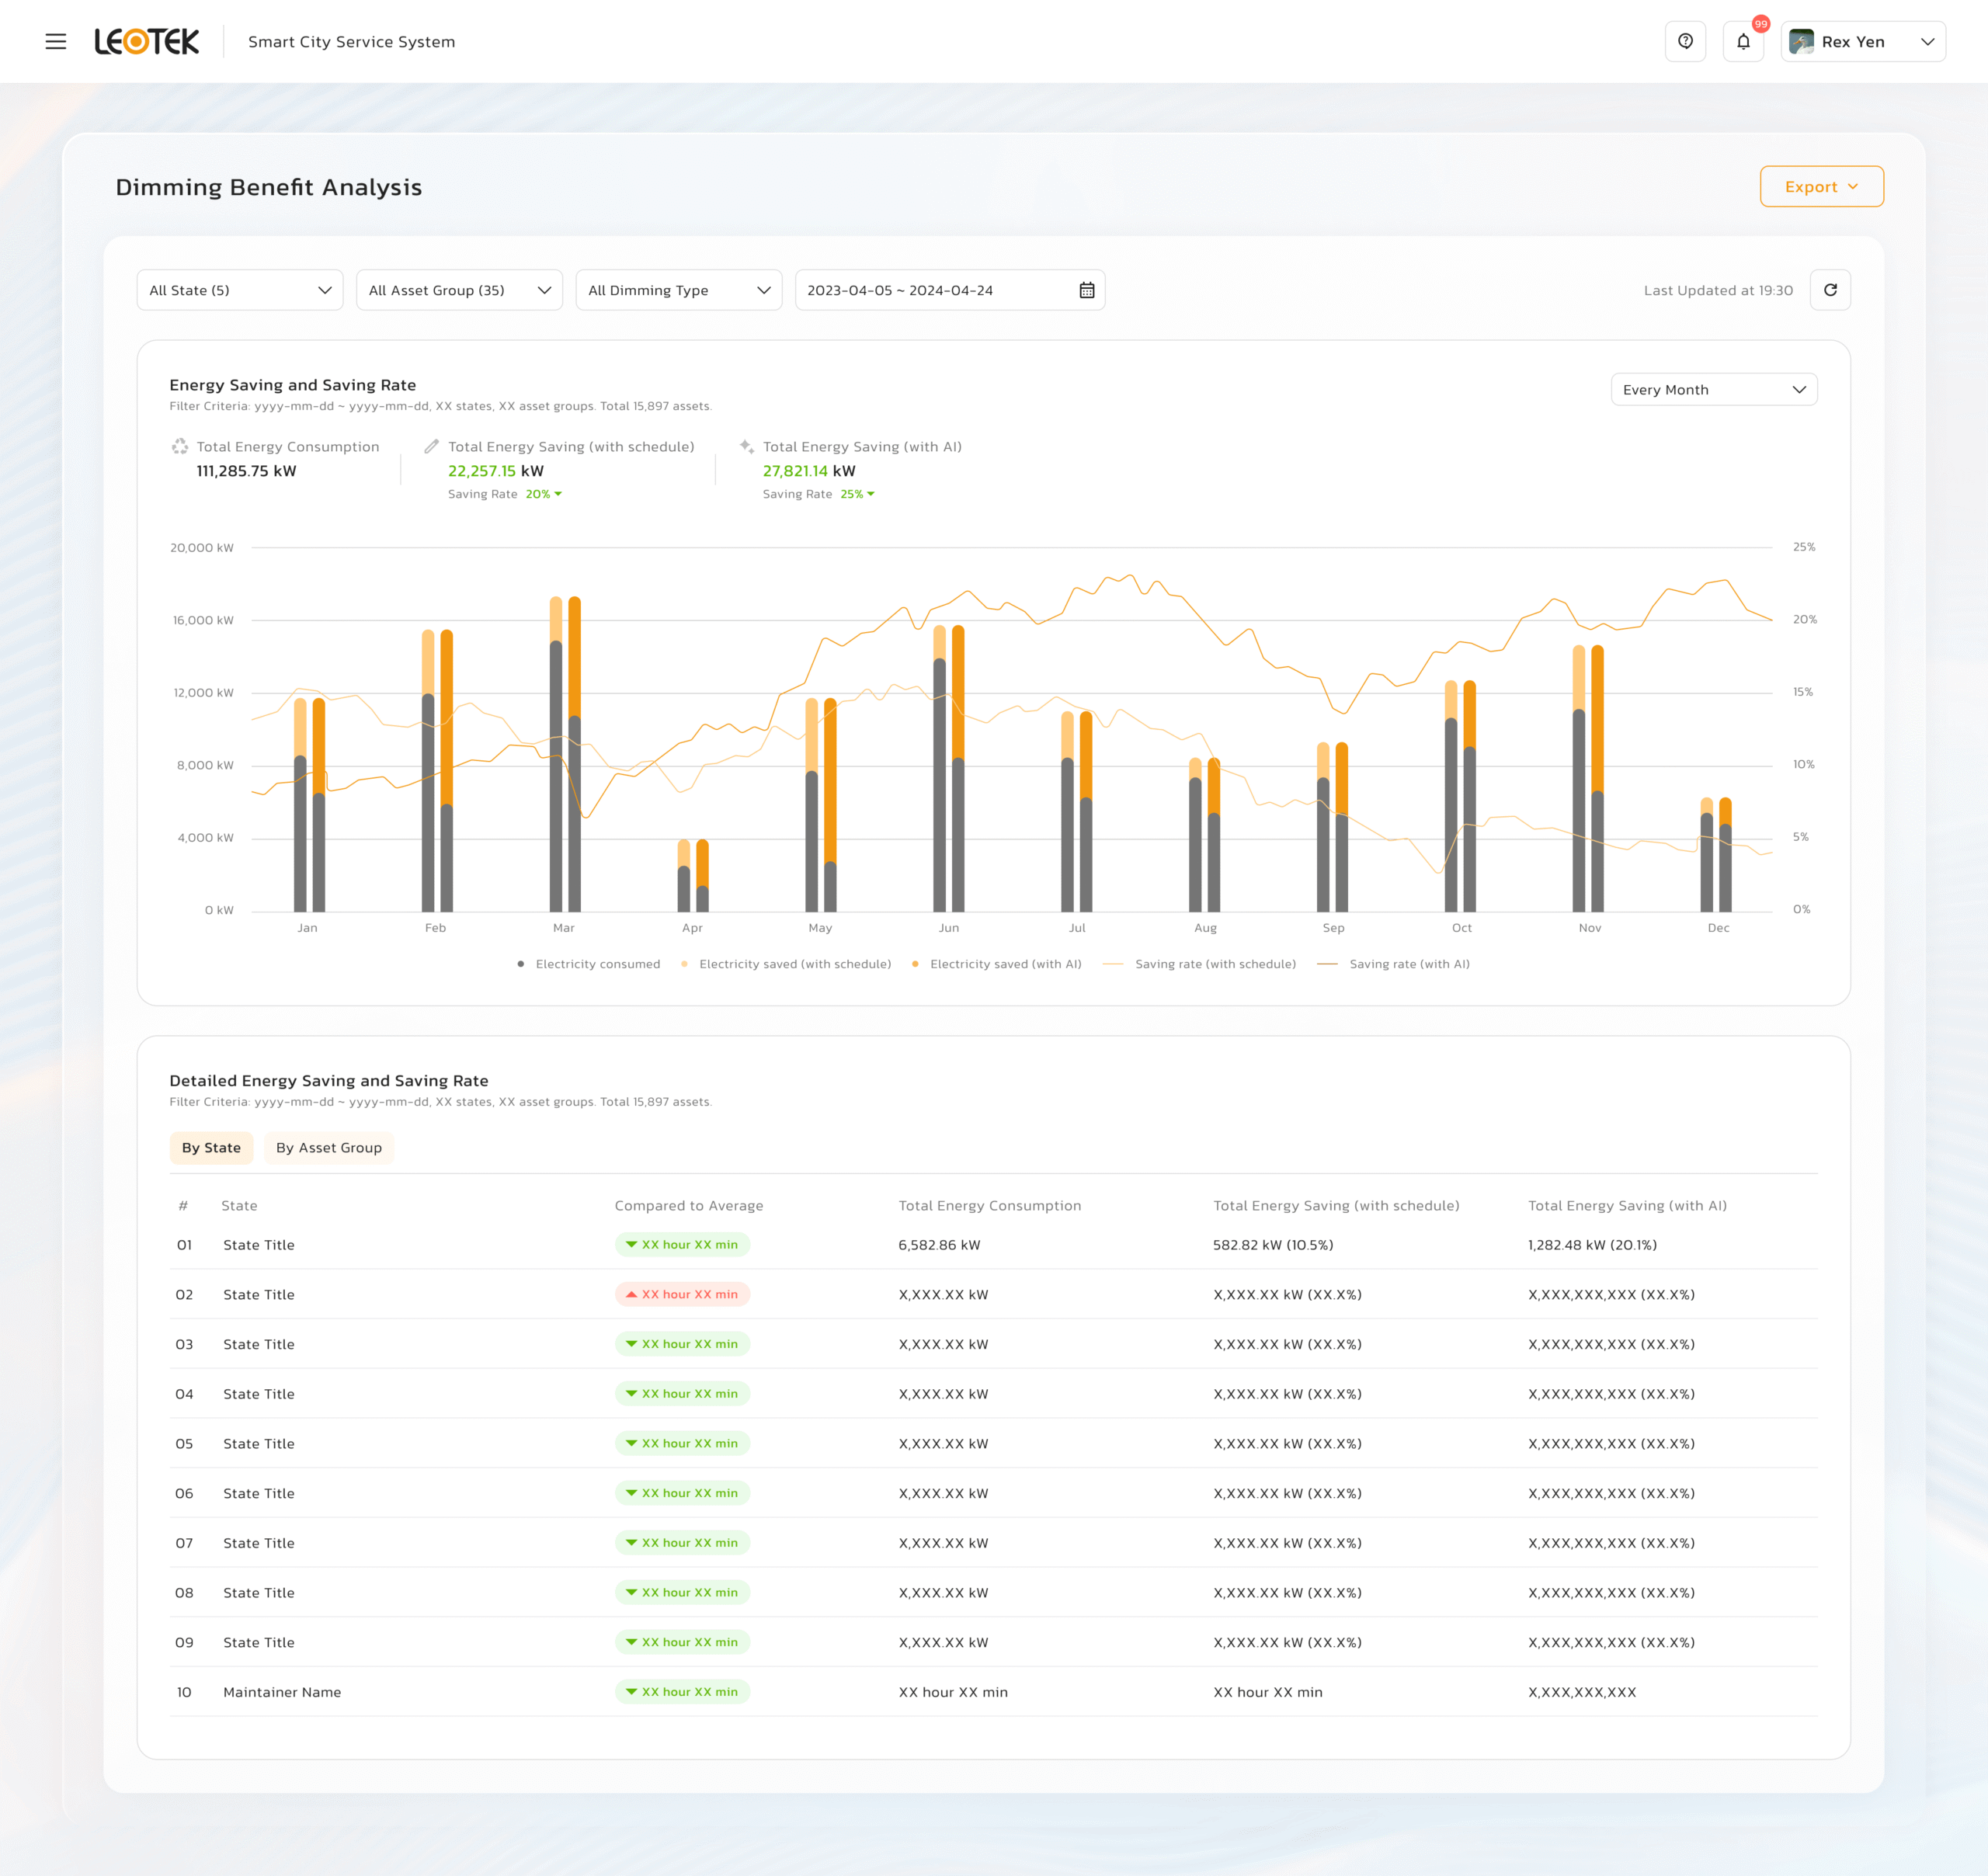Open the All State filter dropdown
The width and height of the screenshot is (1988, 1876).
[x=240, y=290]
